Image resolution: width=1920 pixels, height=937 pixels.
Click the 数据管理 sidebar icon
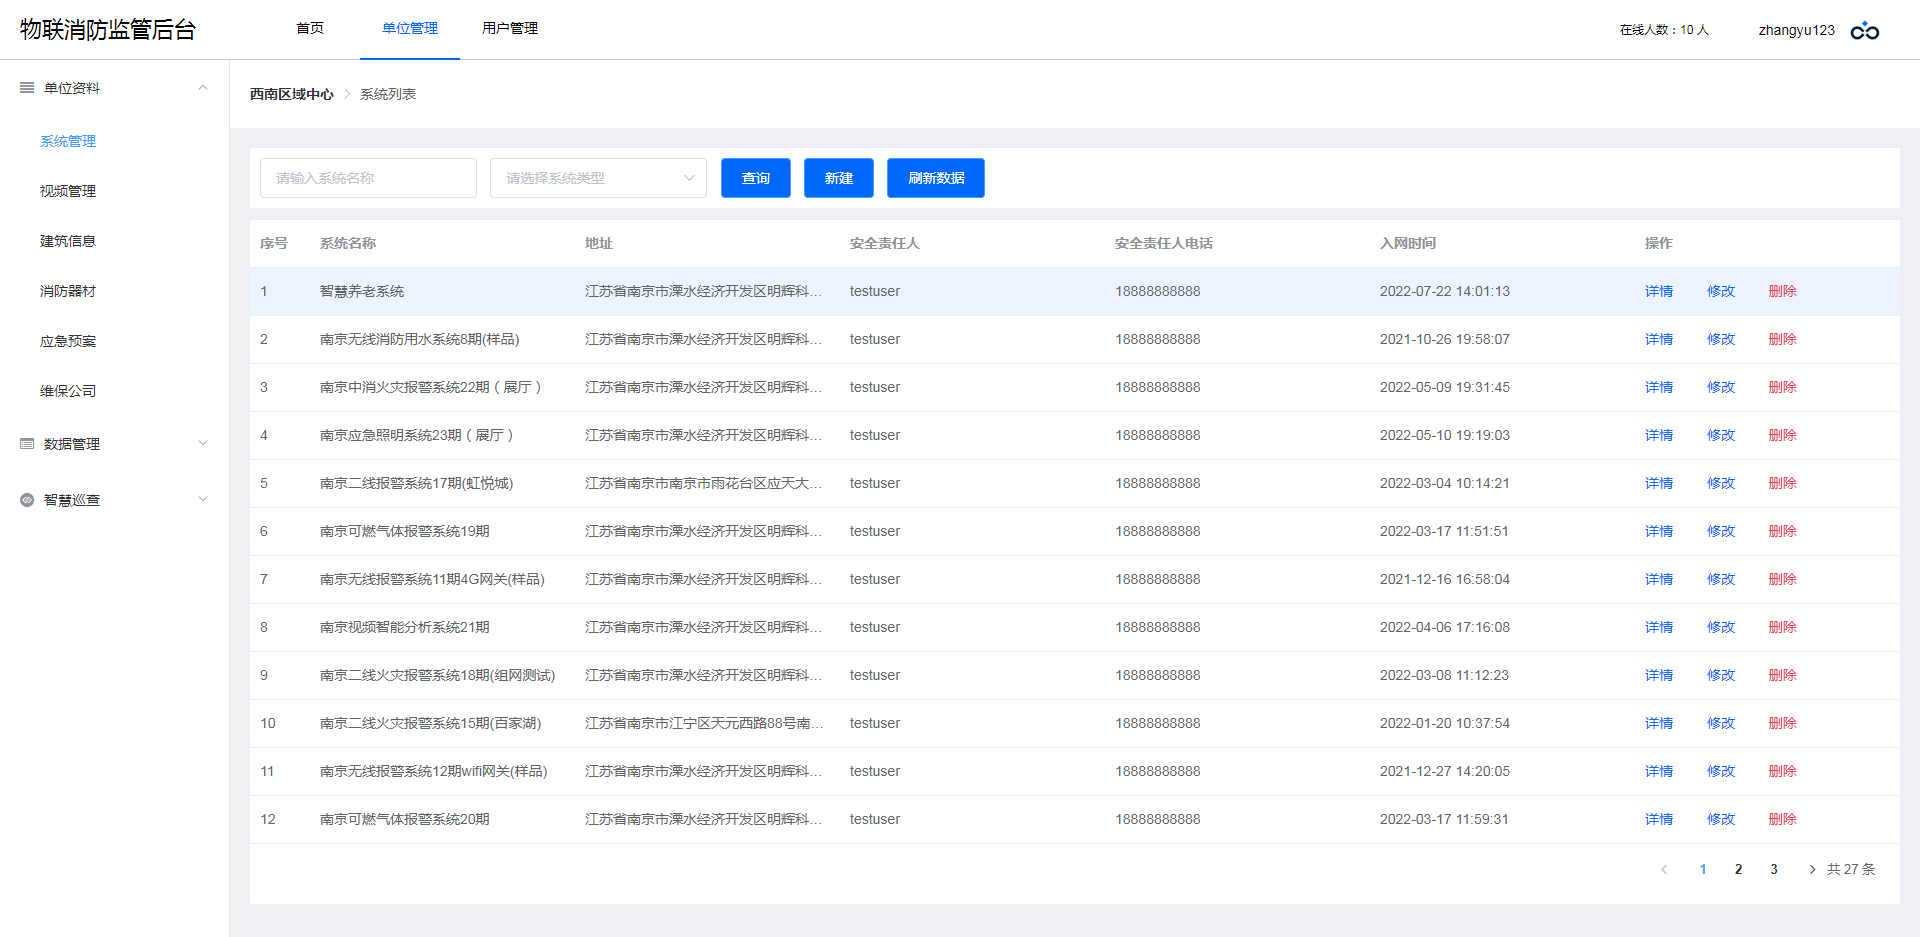pos(27,444)
